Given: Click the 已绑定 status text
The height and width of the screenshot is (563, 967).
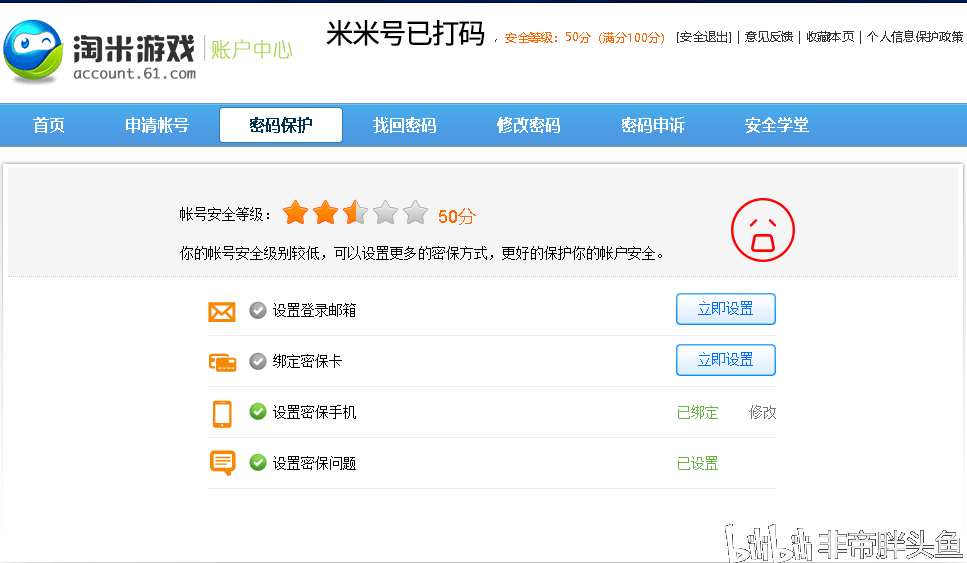Looking at the screenshot, I should click(x=697, y=413).
